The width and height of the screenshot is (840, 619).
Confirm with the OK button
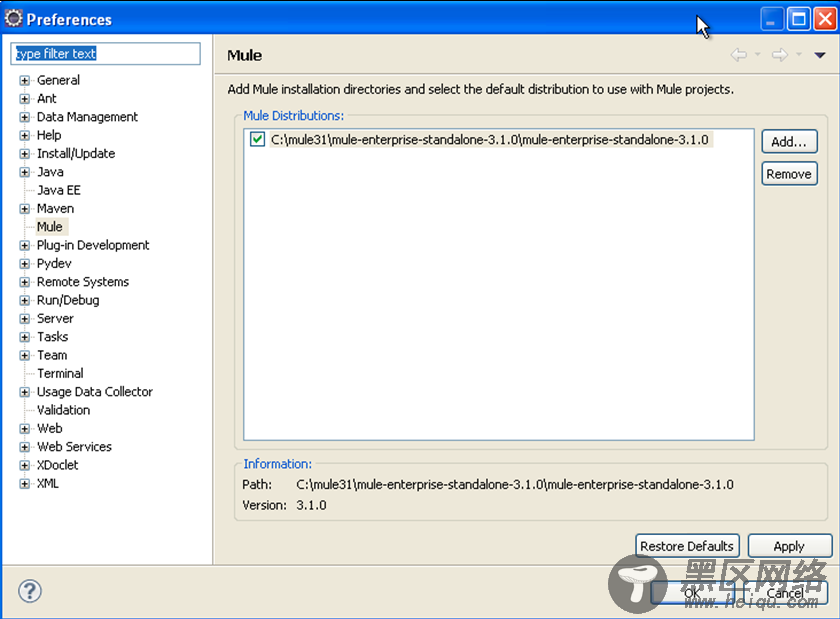tap(692, 593)
